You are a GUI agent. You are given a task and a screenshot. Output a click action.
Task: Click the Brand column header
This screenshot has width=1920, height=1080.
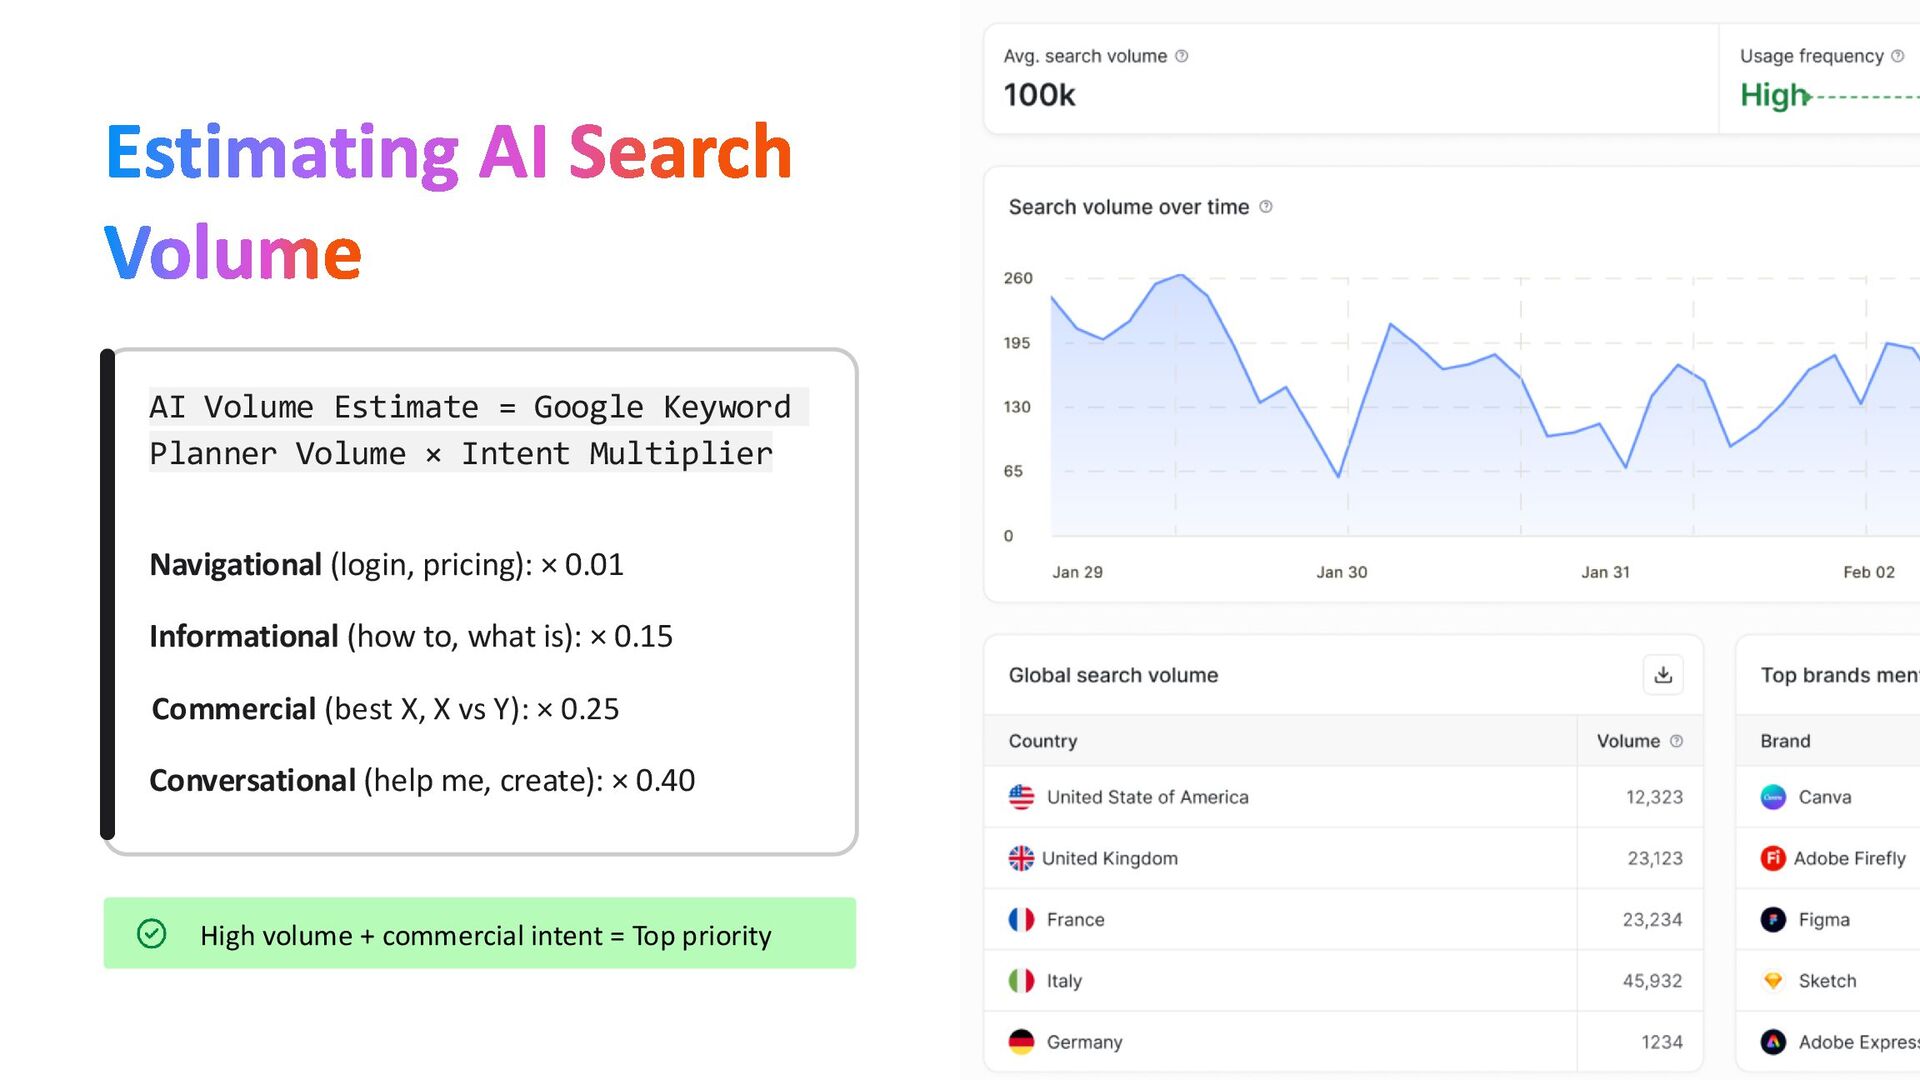(x=1785, y=741)
